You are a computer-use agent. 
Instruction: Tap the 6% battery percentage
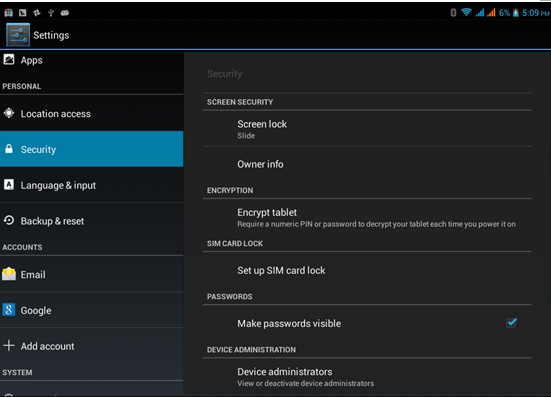tap(504, 13)
